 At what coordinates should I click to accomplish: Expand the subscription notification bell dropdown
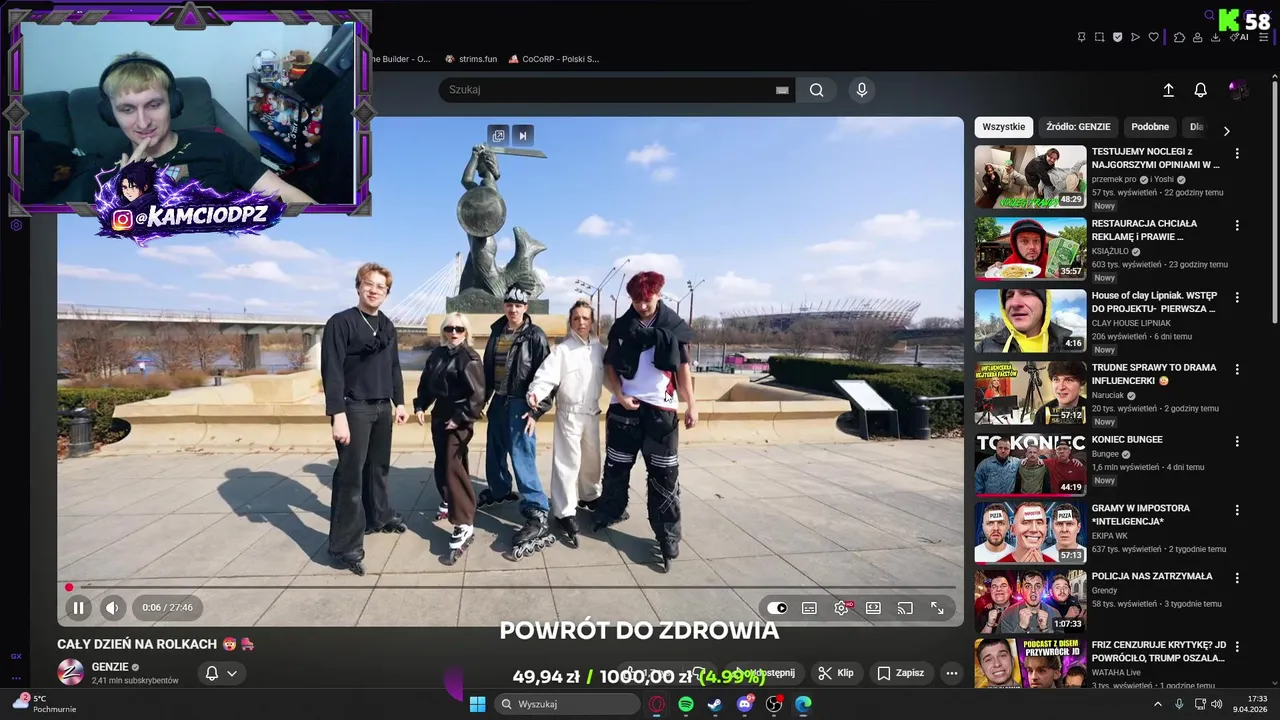tap(221, 673)
